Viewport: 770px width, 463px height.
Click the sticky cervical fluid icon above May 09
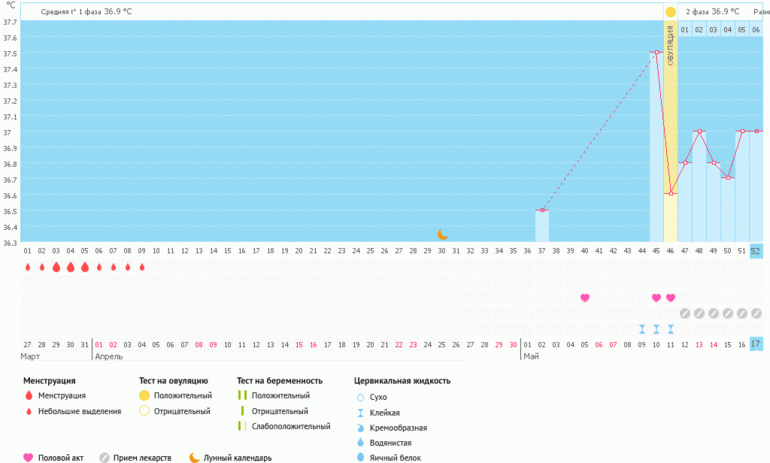[642, 328]
